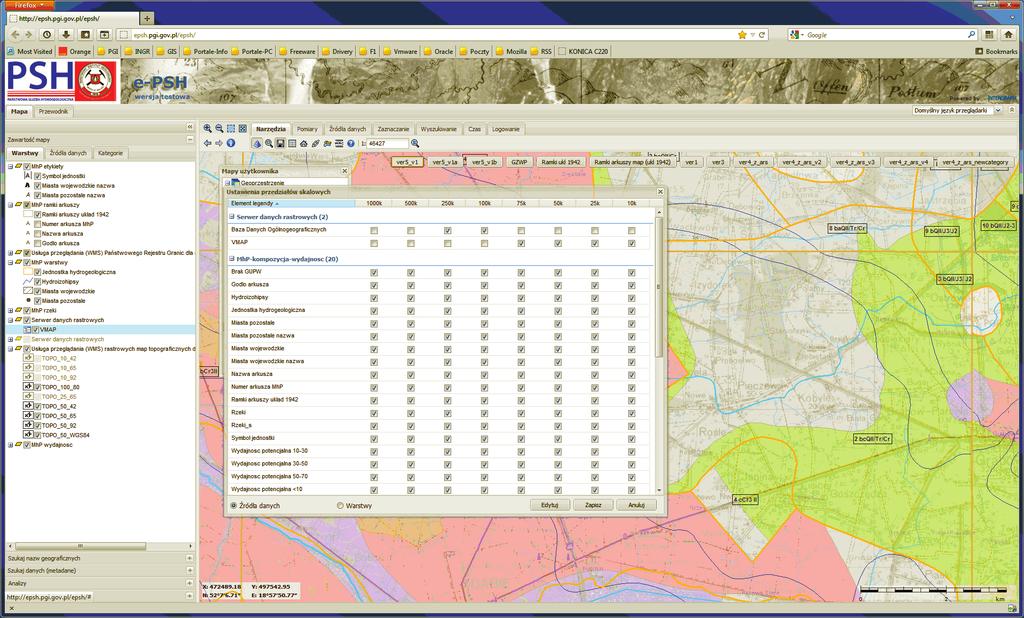Click the table grid toolbar icon
This screenshot has height=618, width=1024.
click(x=292, y=143)
